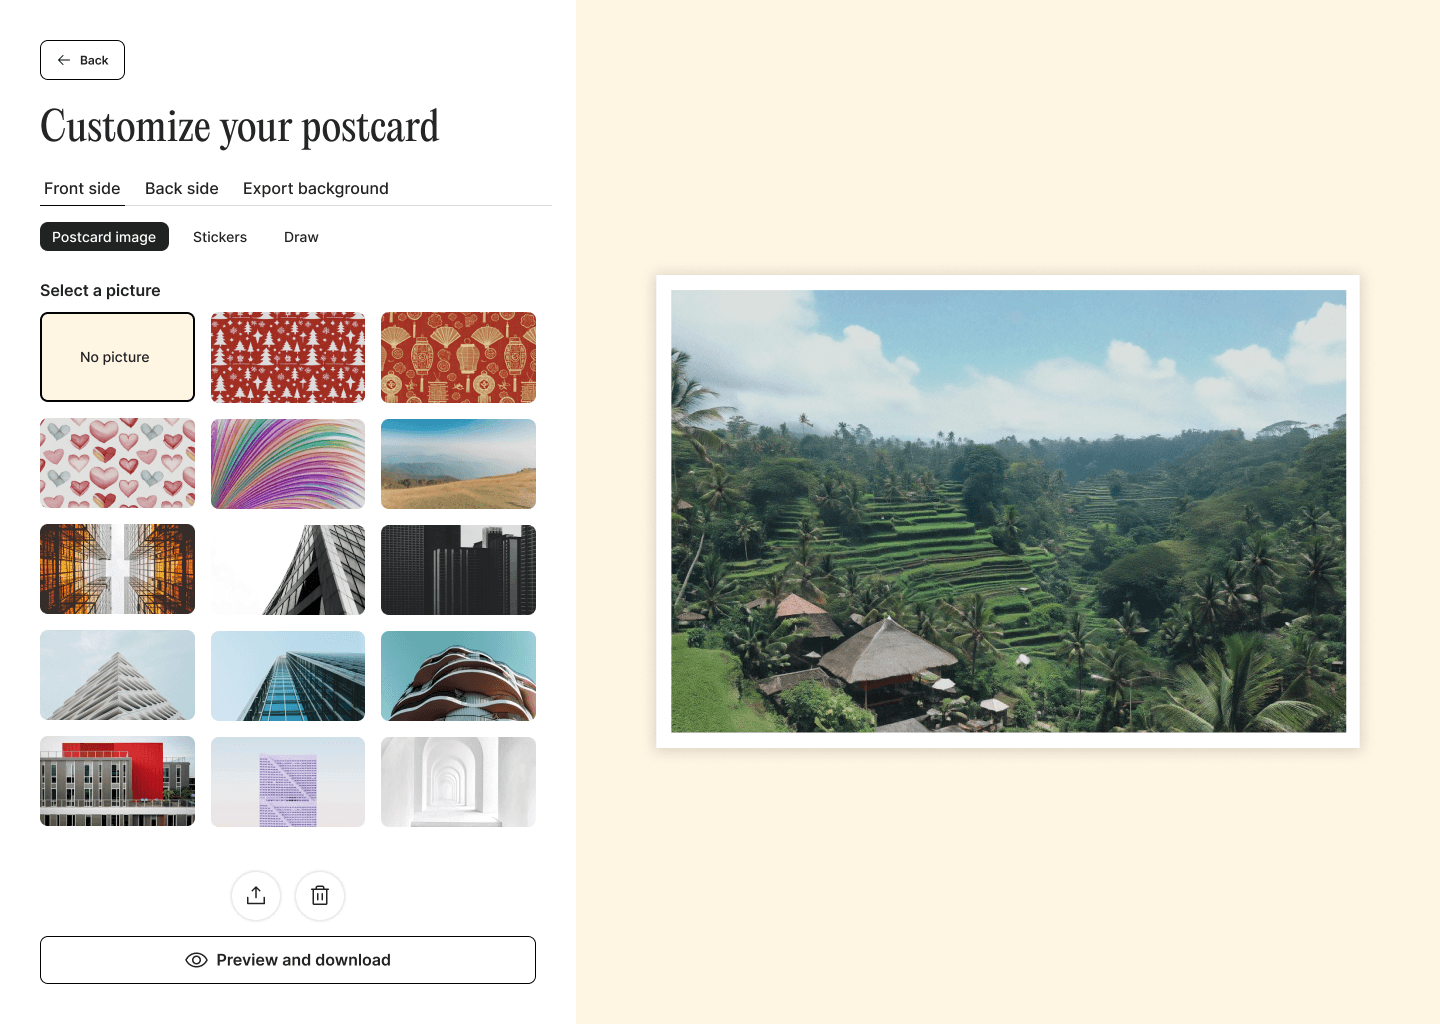This screenshot has height=1024, width=1440.
Task: Select the hillside landscape thumbnail
Action: 458,464
